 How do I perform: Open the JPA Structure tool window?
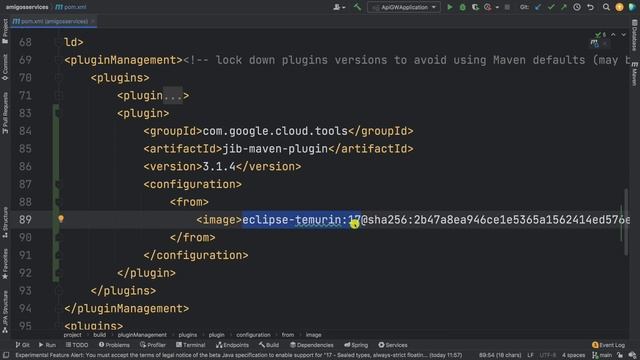click(5, 312)
